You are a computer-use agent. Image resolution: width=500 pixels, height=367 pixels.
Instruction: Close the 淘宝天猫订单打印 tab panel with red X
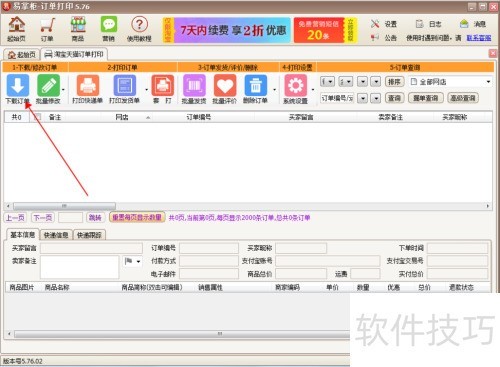coord(493,53)
